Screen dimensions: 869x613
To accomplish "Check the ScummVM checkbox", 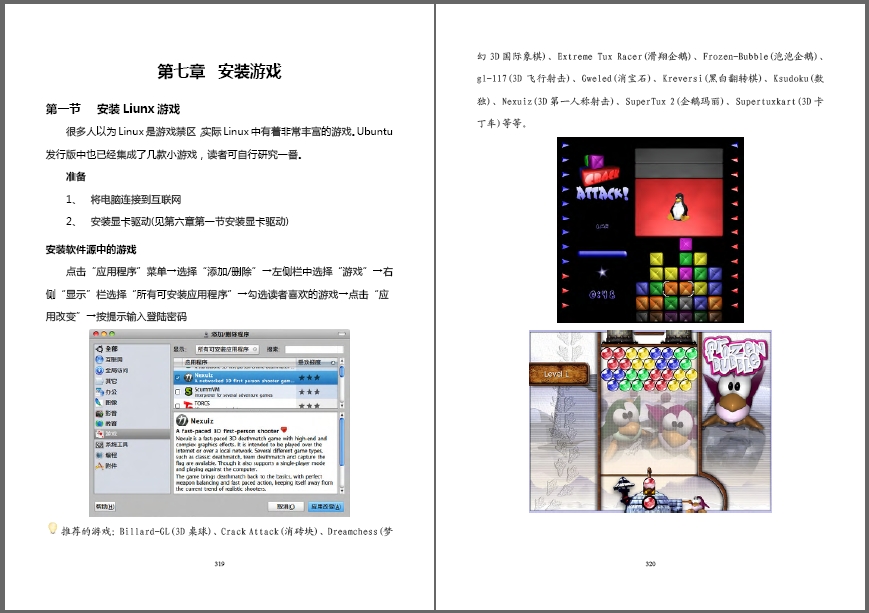I will [x=178, y=392].
